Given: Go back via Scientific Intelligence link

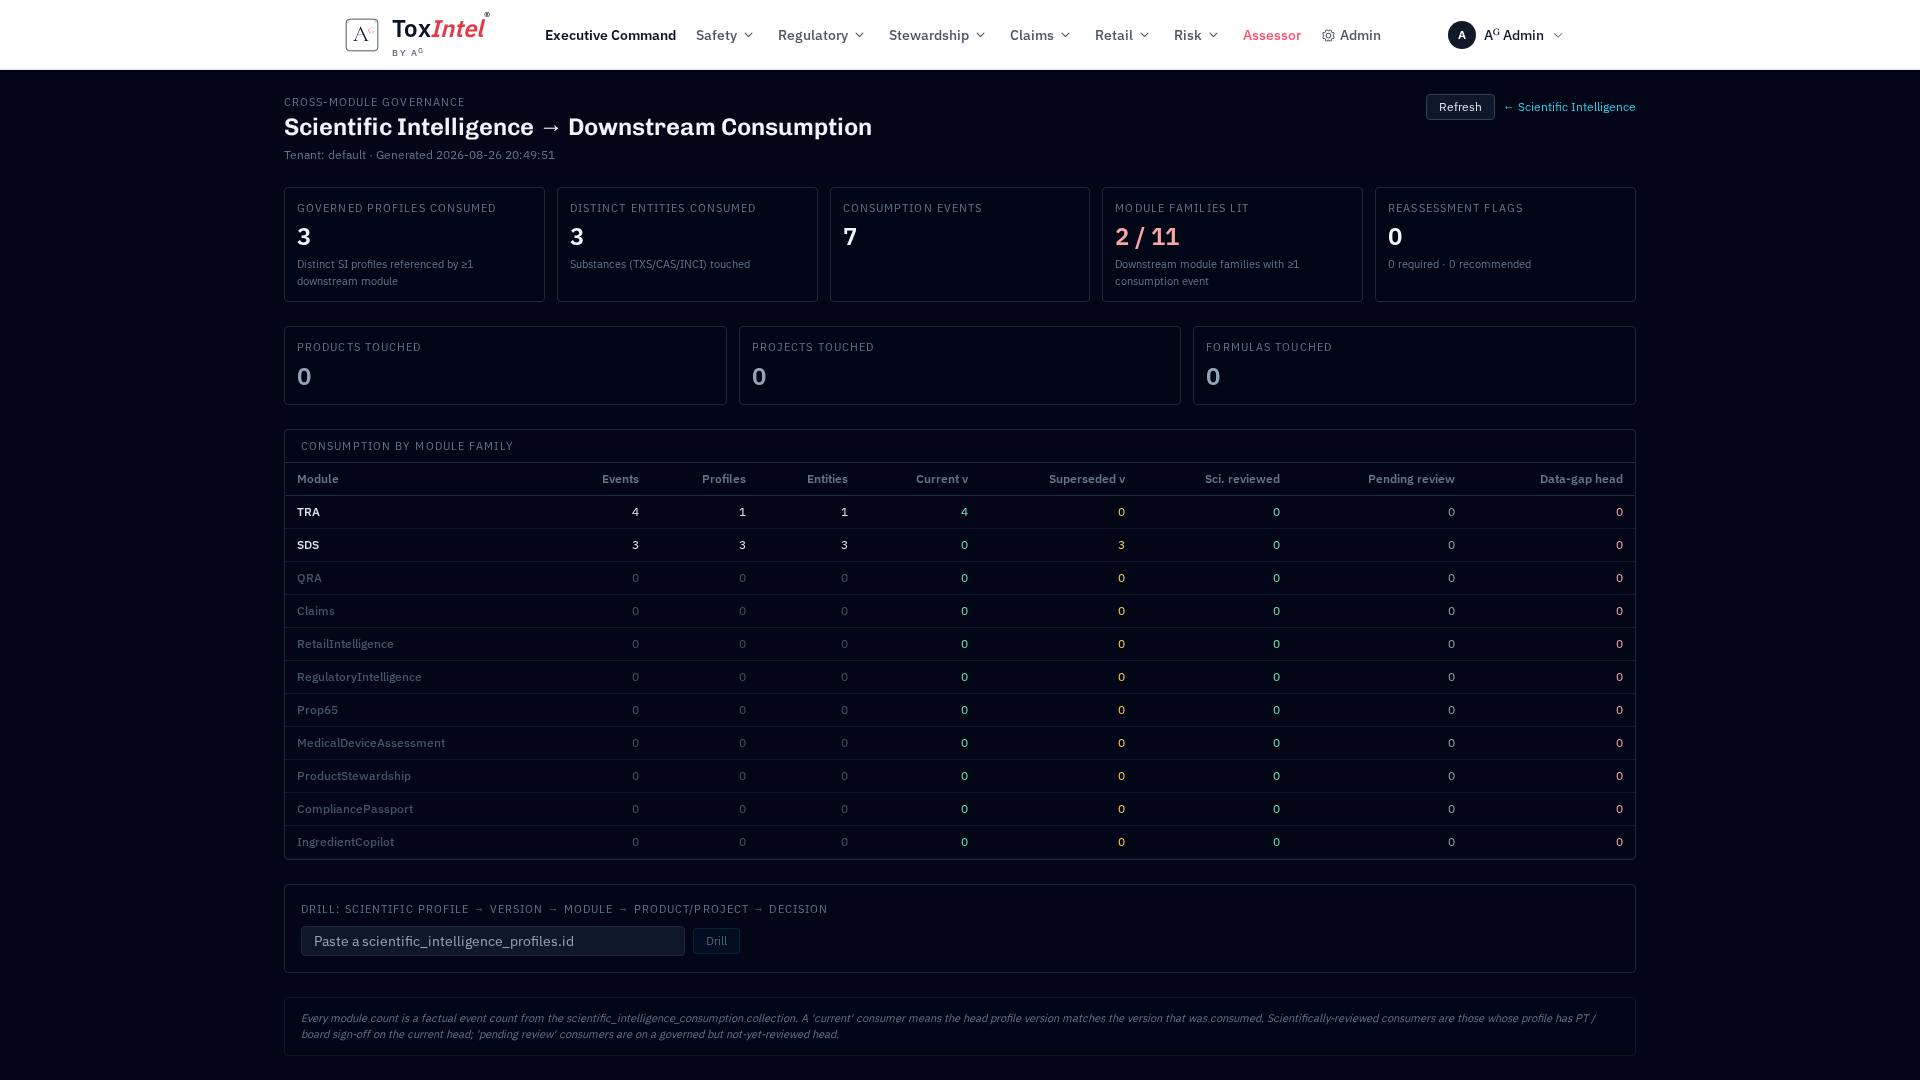Looking at the screenshot, I should coord(1569,107).
